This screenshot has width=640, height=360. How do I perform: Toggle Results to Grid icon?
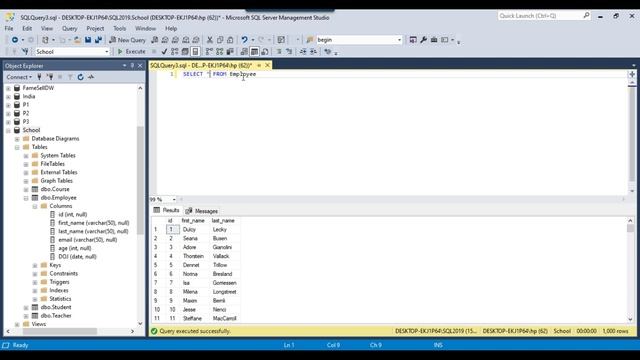[x=254, y=51]
